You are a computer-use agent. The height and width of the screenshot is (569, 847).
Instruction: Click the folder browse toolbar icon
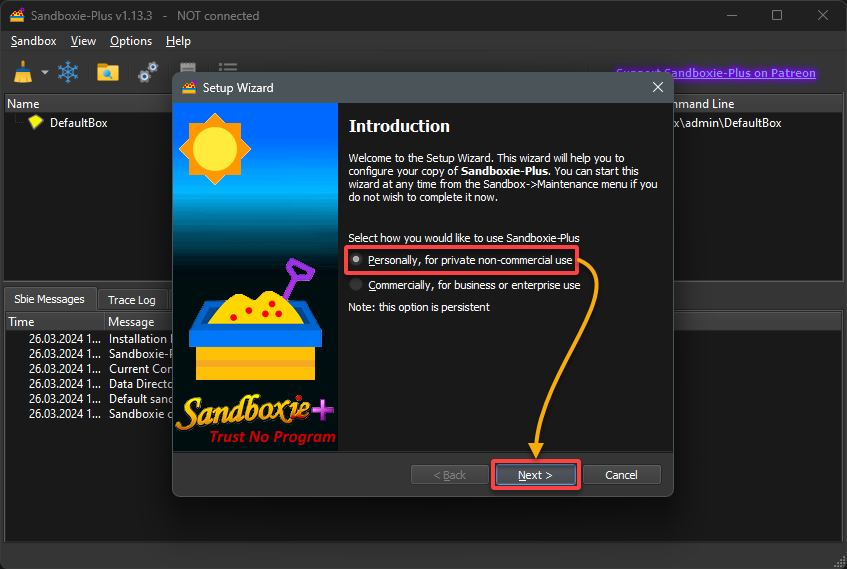coord(108,72)
